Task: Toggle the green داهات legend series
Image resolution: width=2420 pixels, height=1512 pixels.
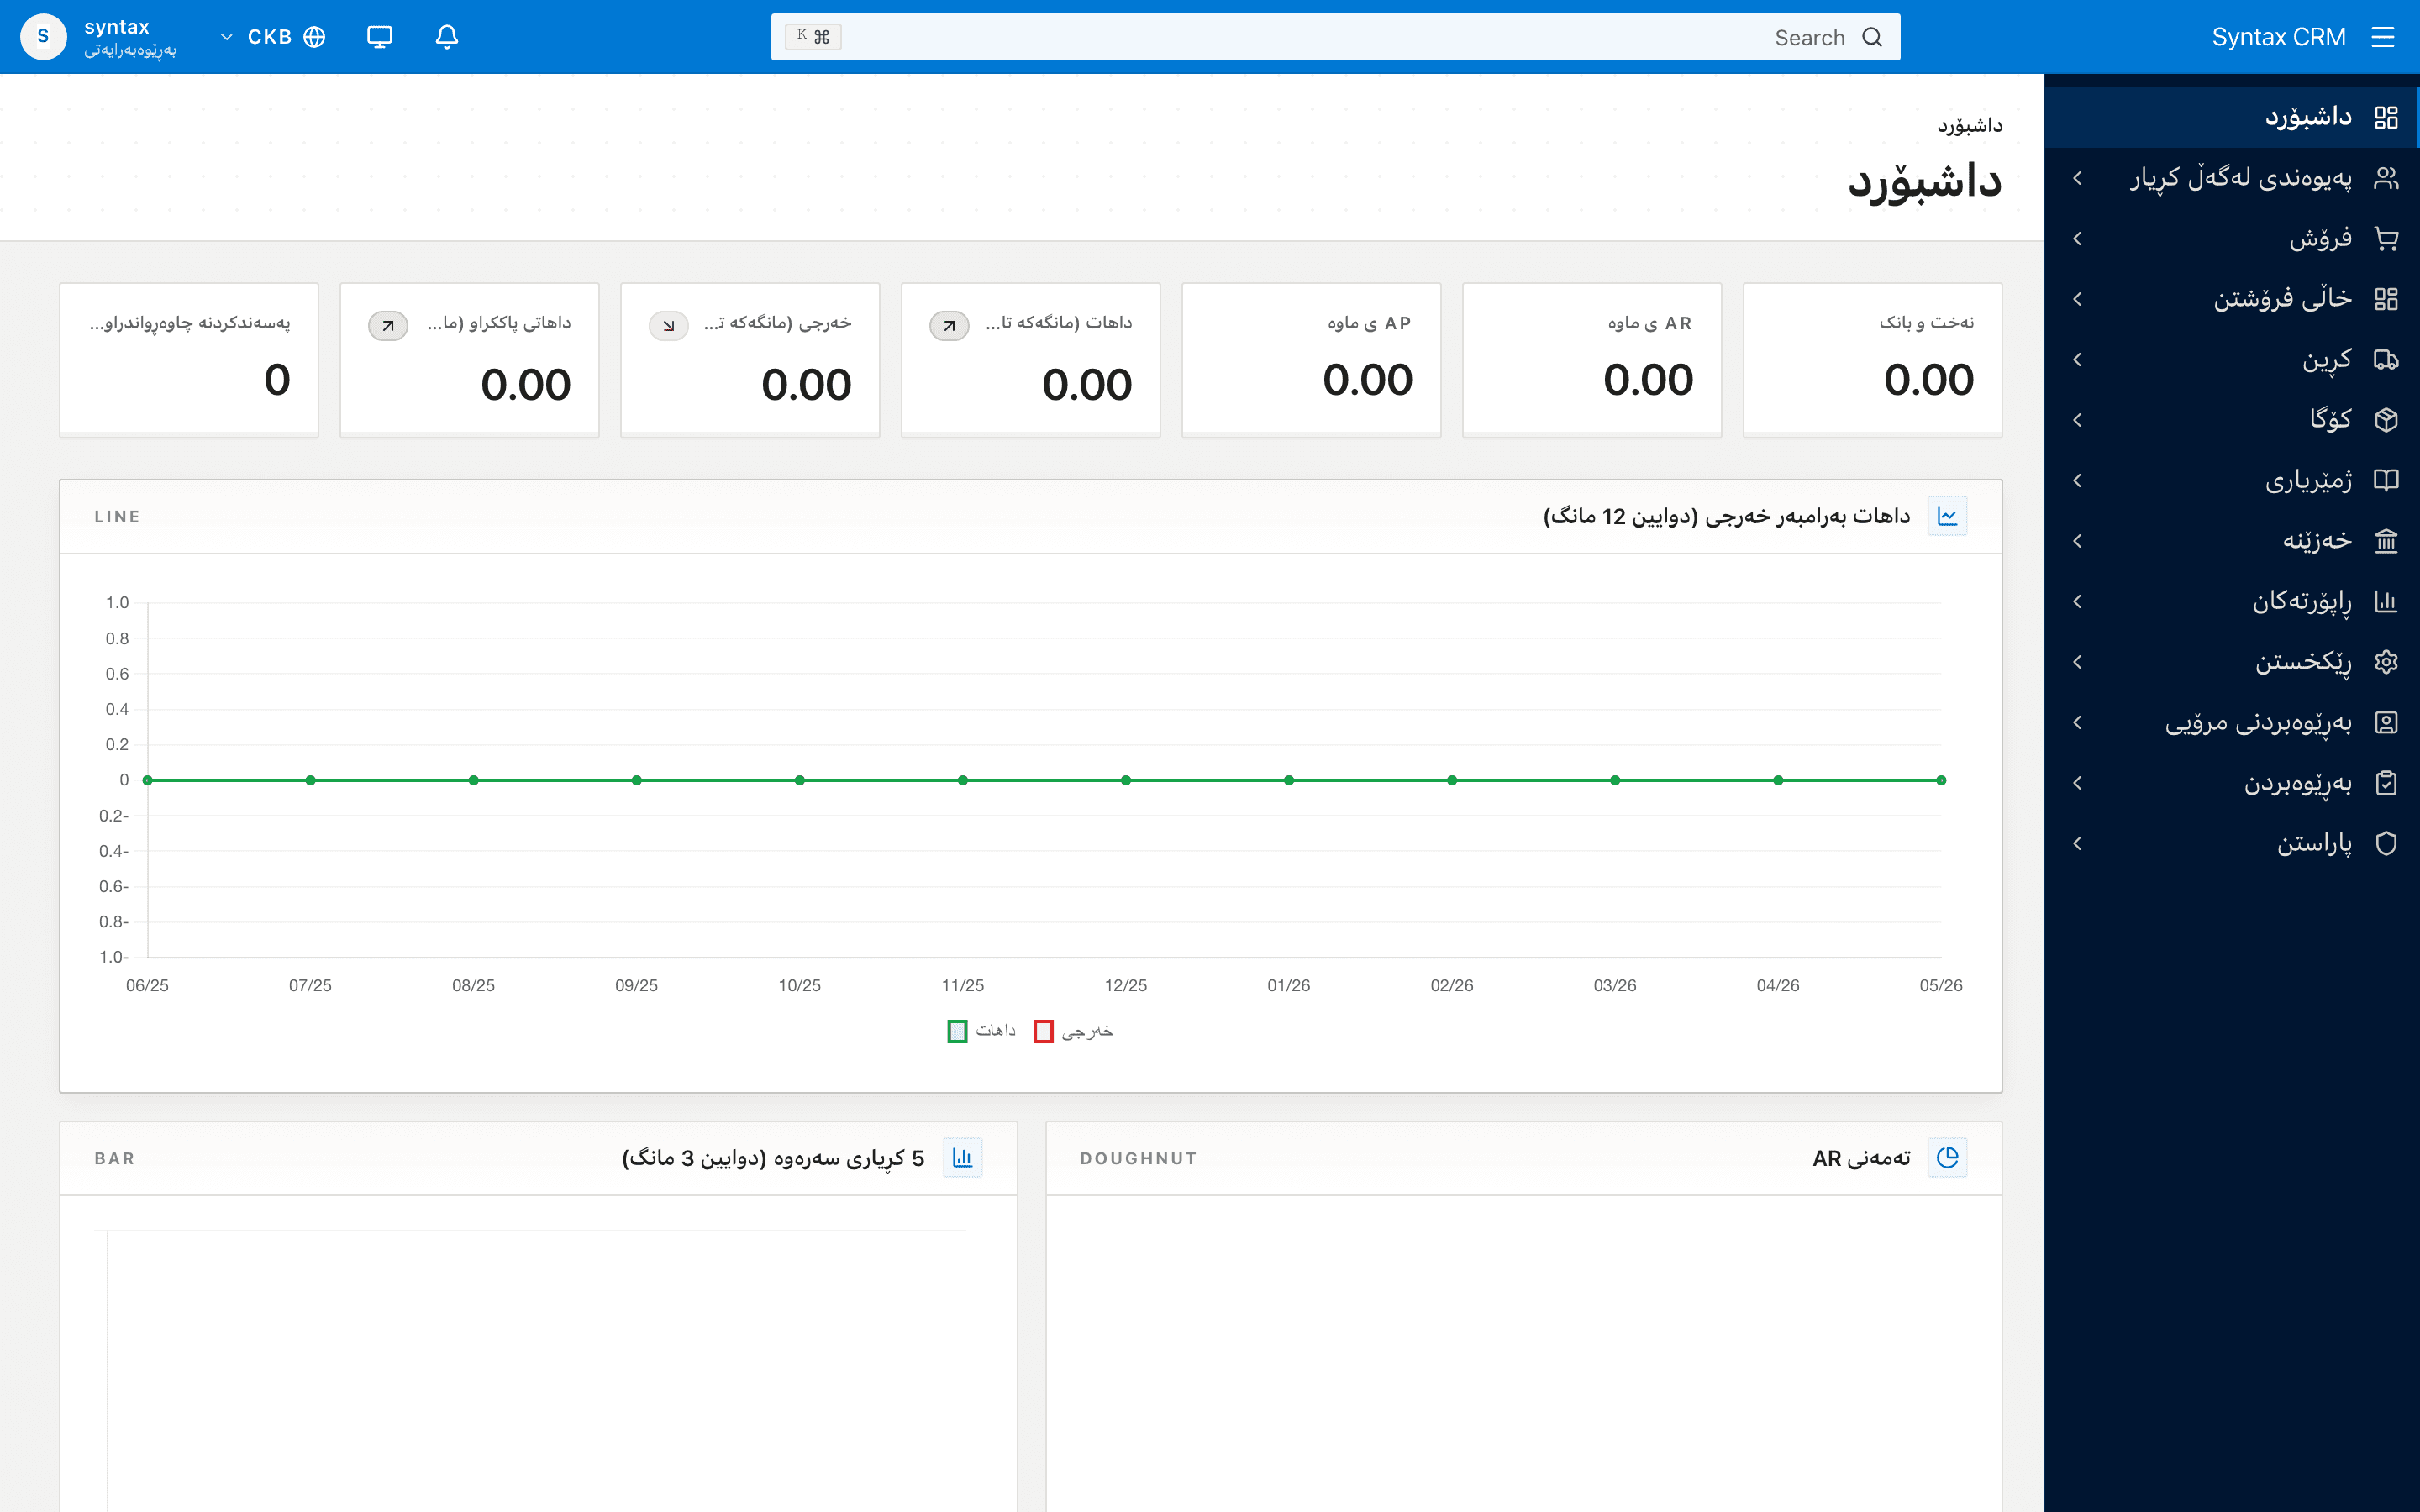Action: (981, 1030)
